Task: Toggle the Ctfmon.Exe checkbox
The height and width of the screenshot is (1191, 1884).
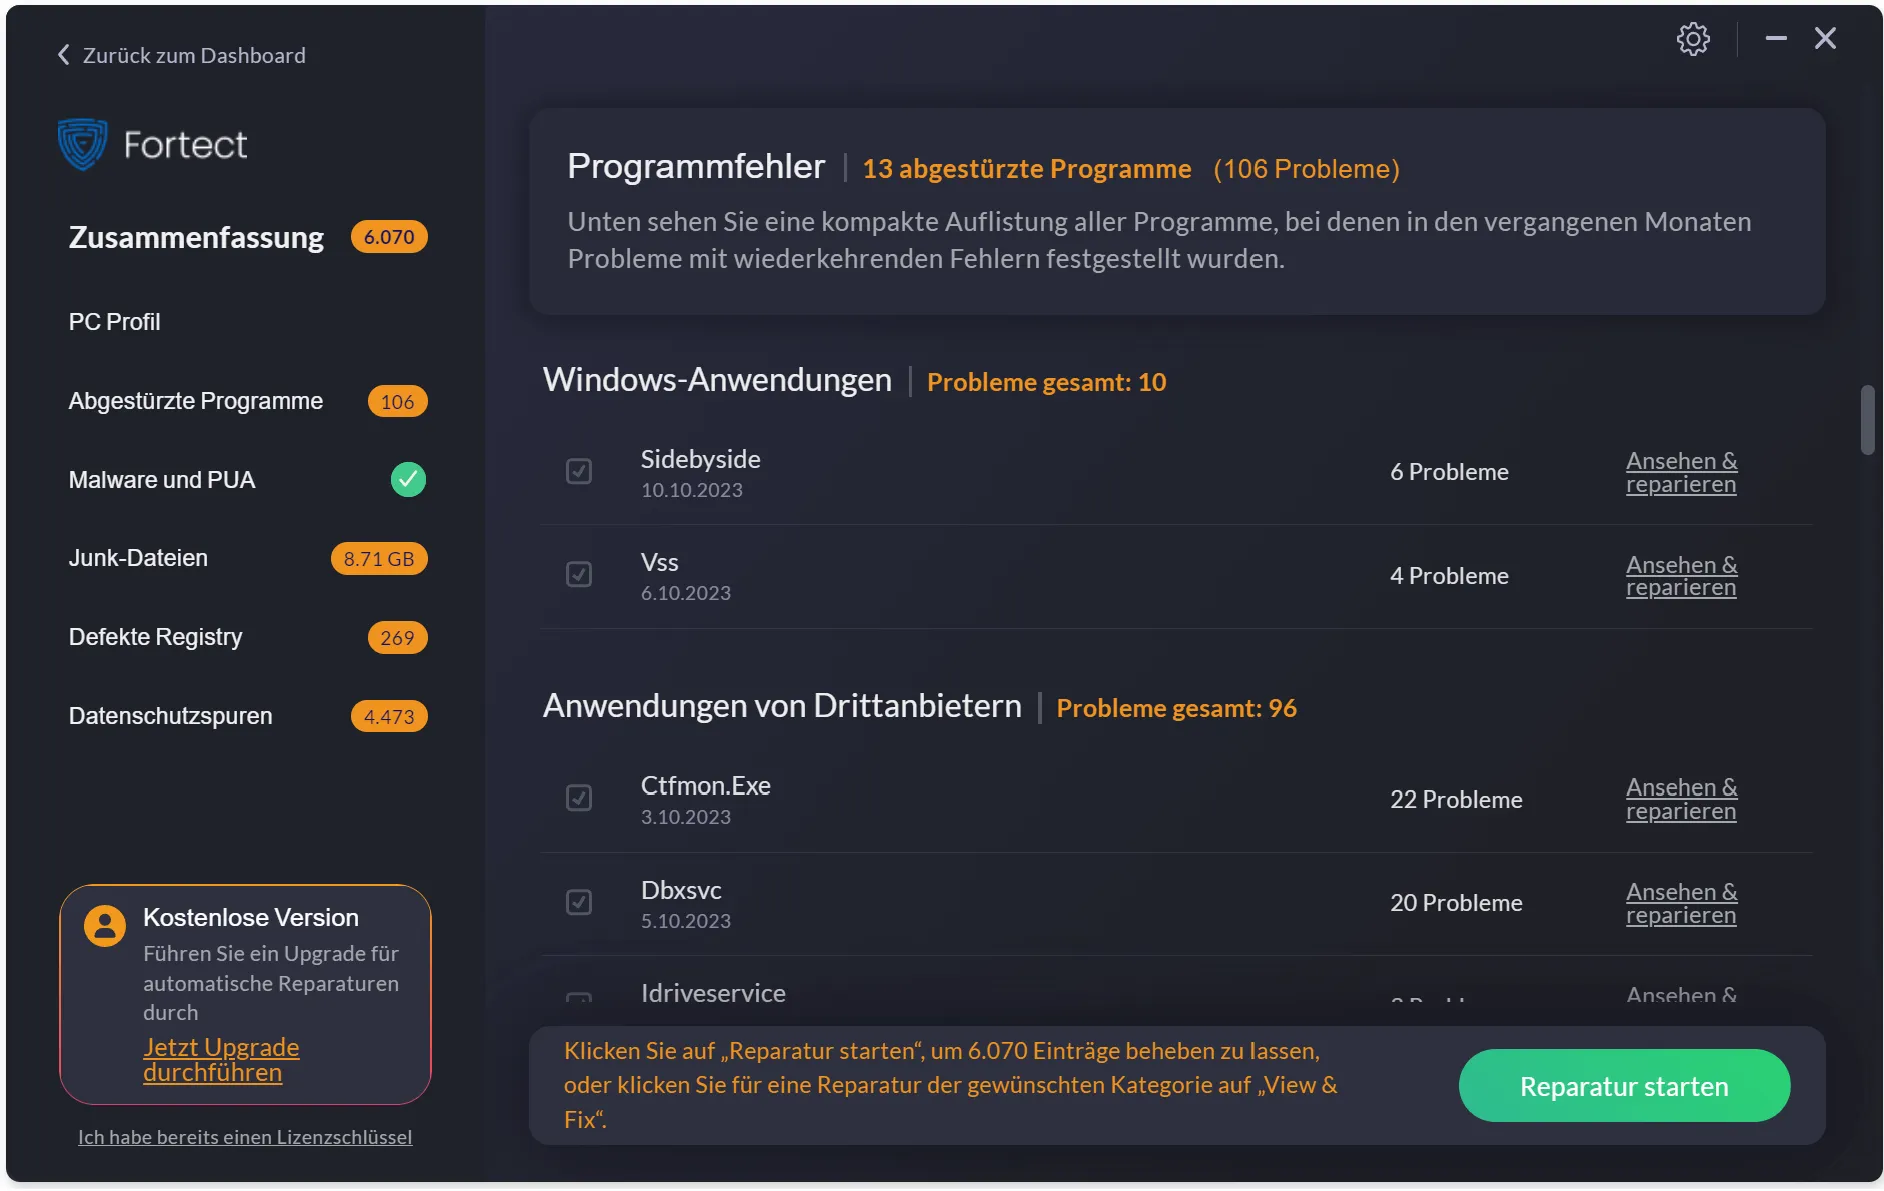Action: (x=579, y=798)
